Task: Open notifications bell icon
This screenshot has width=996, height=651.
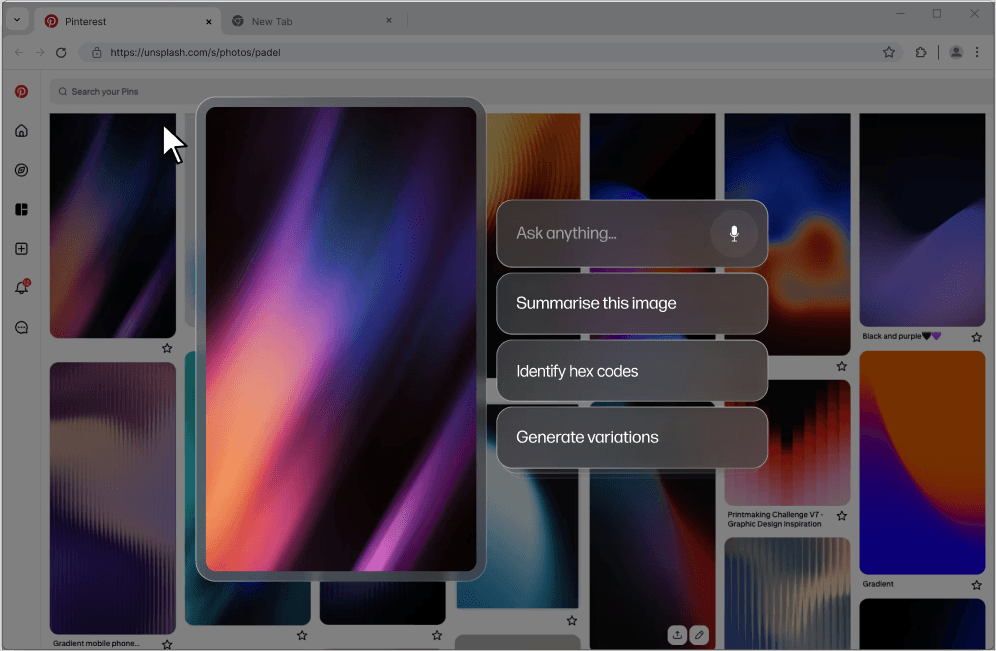Action: click(x=22, y=287)
